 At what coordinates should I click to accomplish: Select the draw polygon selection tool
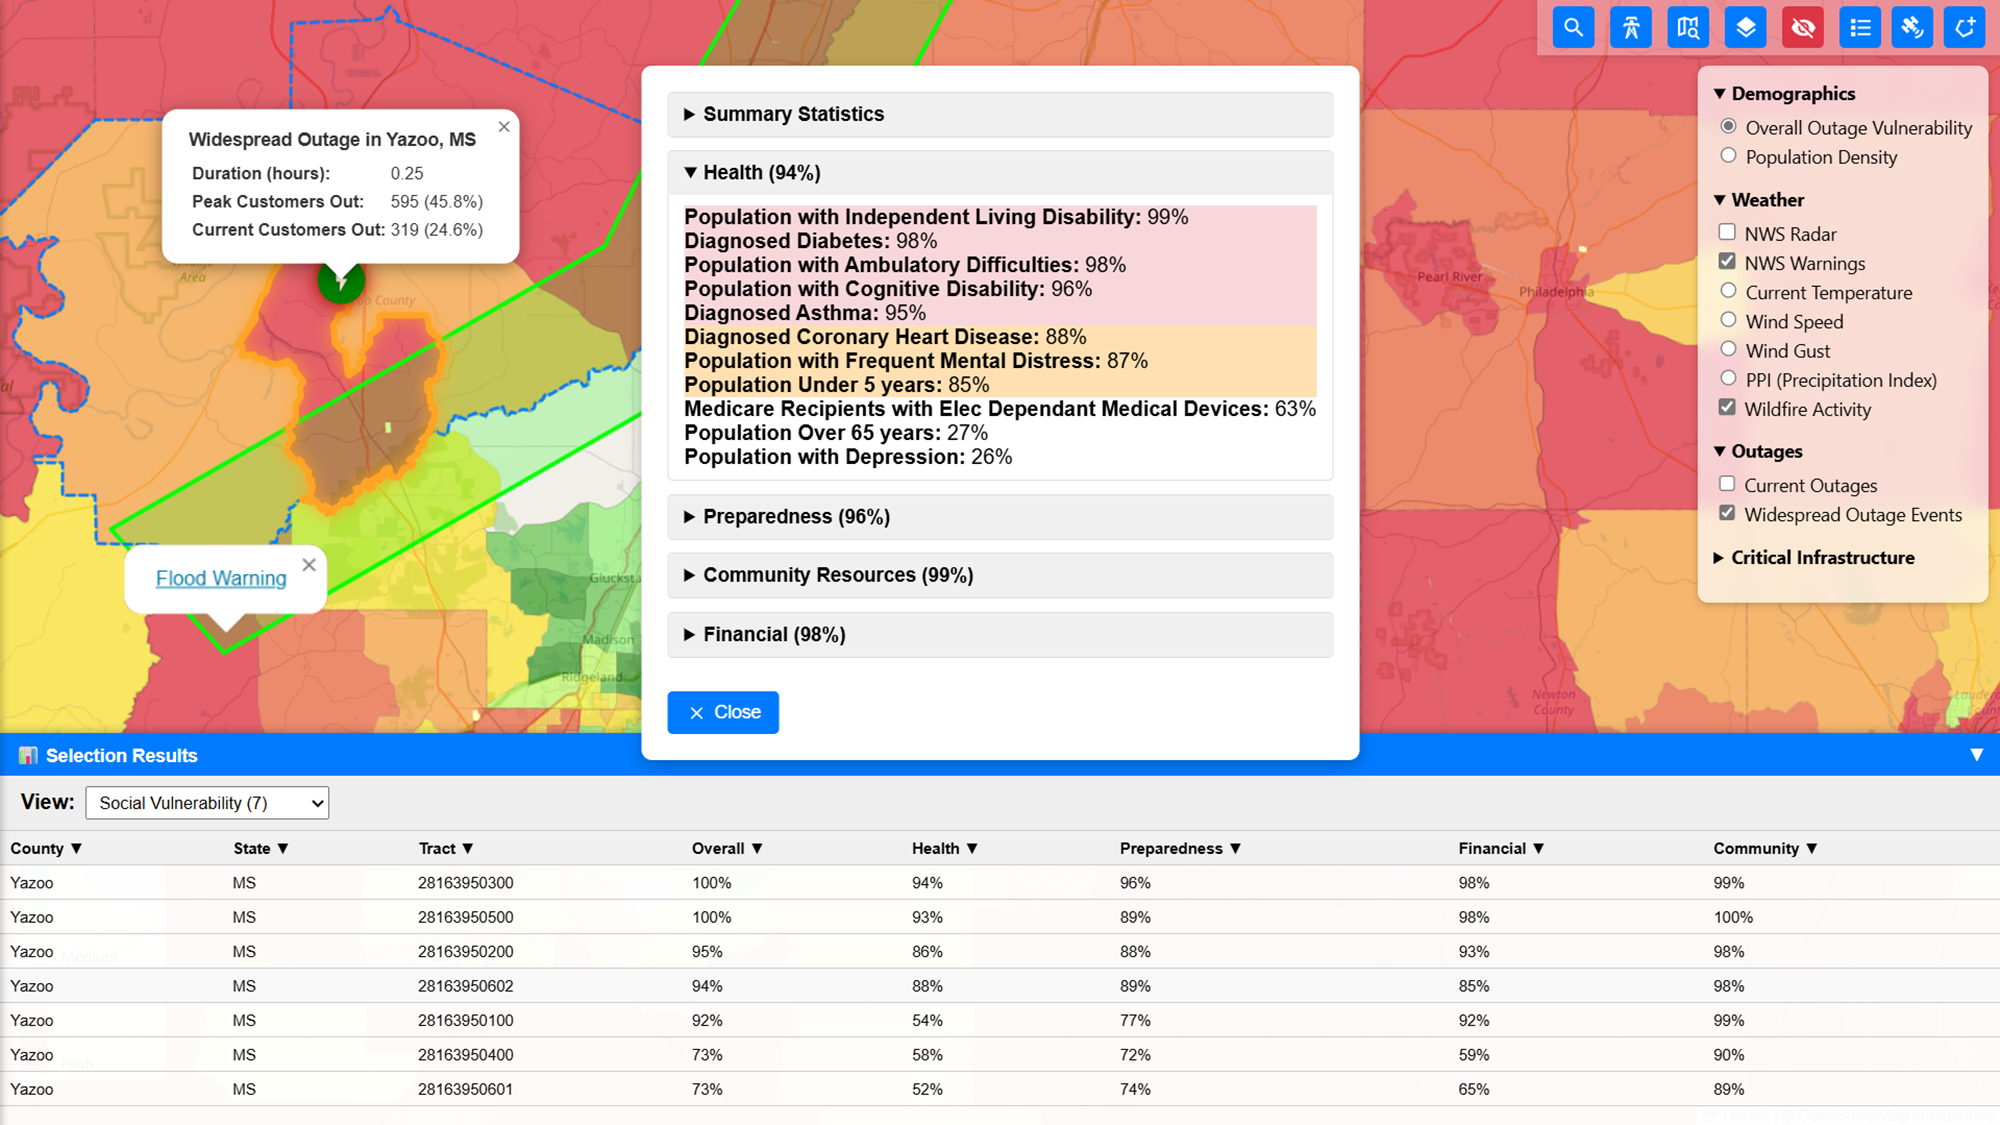coord(1965,28)
